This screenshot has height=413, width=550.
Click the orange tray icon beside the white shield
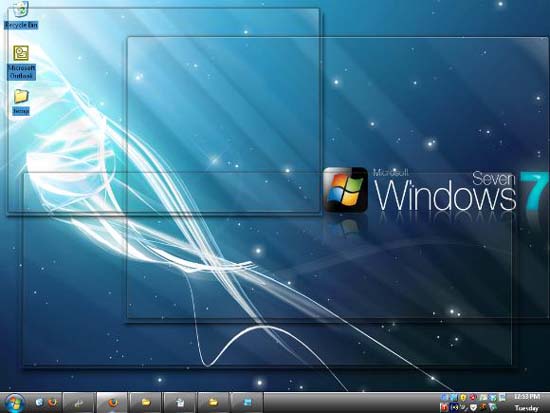tap(483, 407)
